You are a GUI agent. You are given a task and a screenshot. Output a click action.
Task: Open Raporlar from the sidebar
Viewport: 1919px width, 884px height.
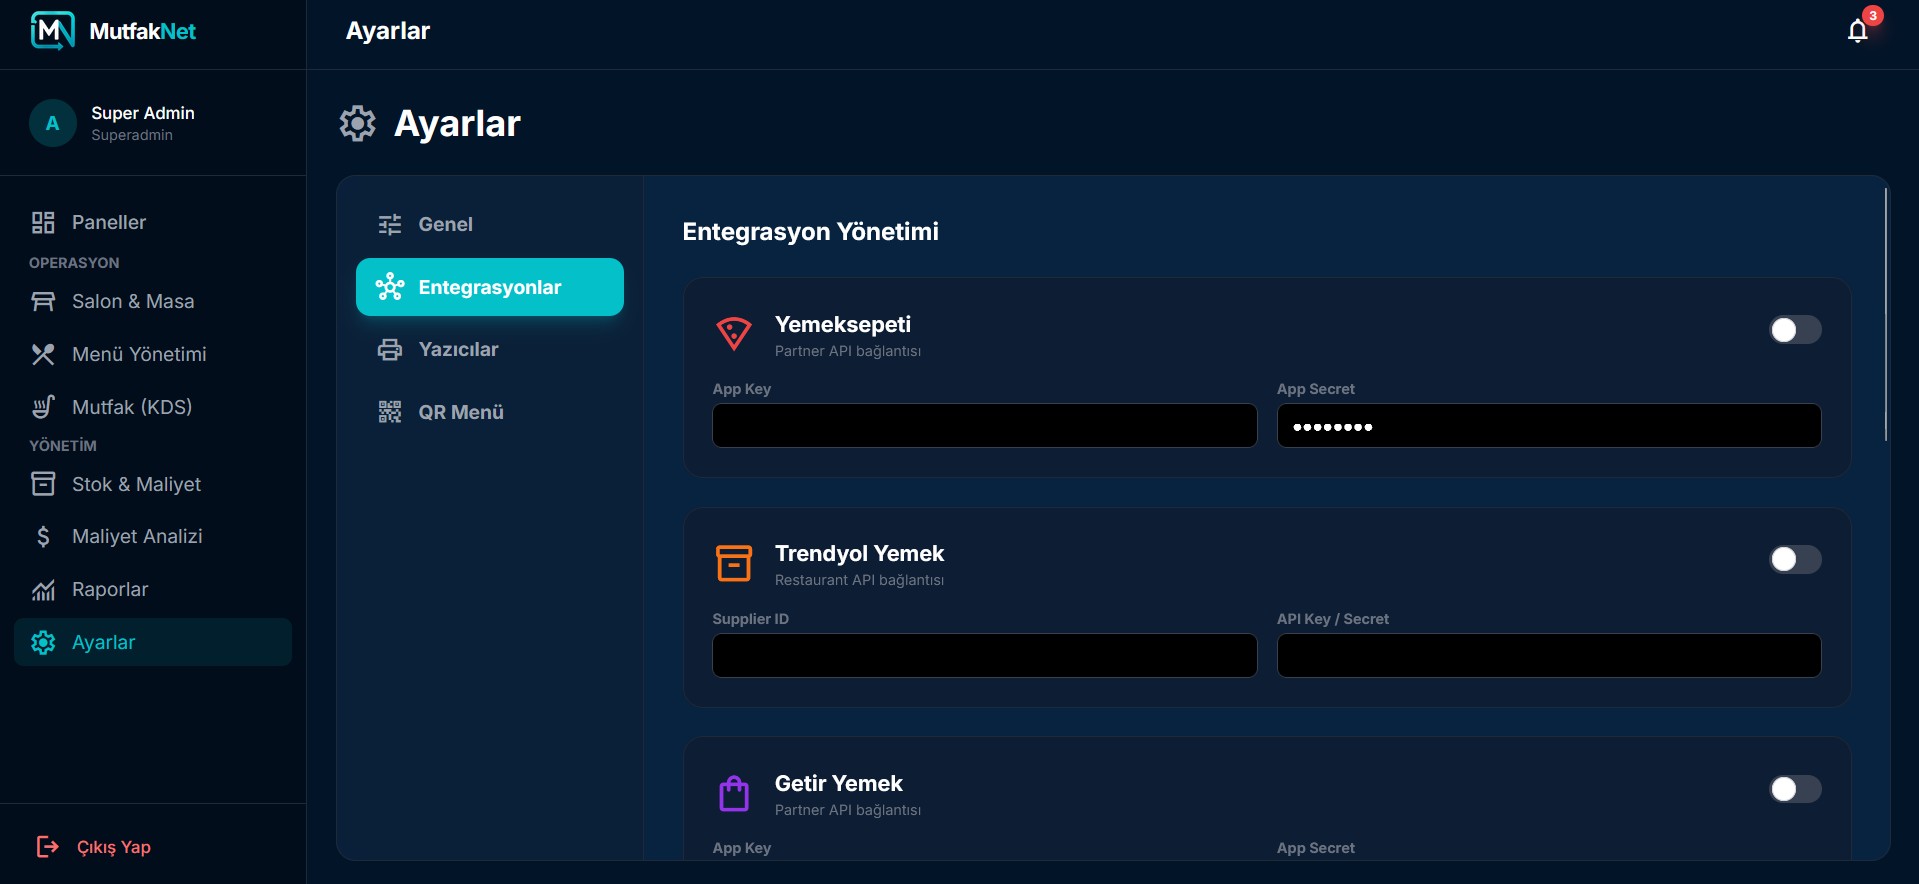coord(153,589)
